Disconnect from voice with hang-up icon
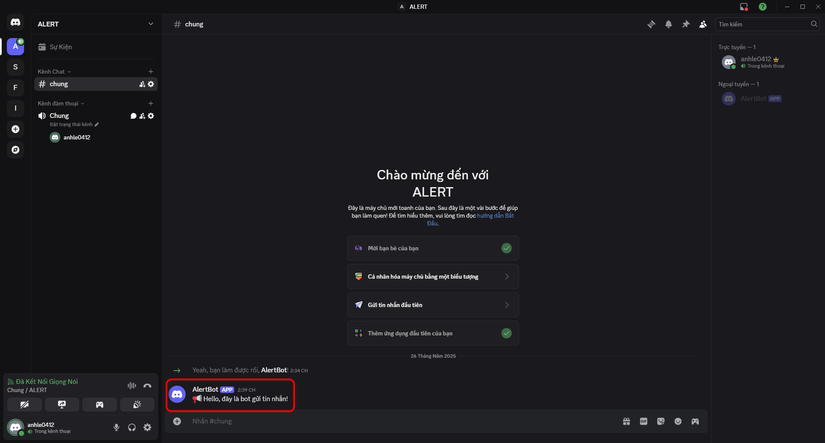The image size is (825, 443). [x=147, y=386]
